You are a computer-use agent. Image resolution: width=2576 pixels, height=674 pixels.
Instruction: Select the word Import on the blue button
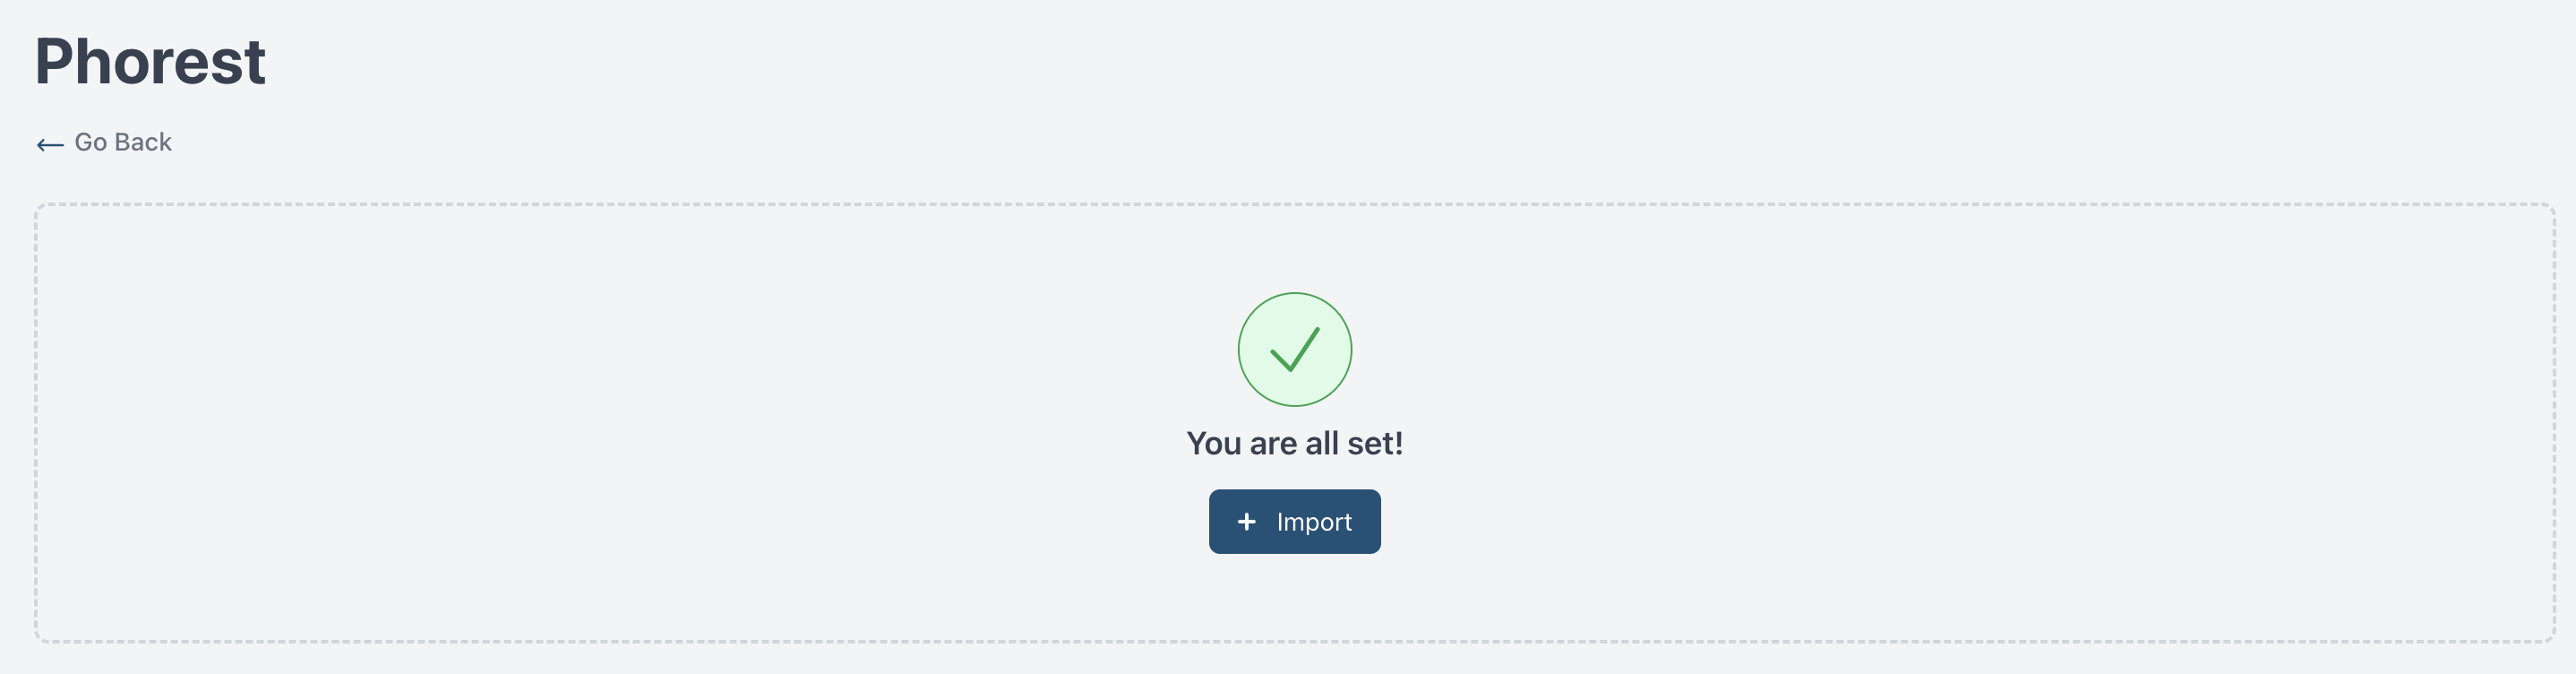[1313, 522]
